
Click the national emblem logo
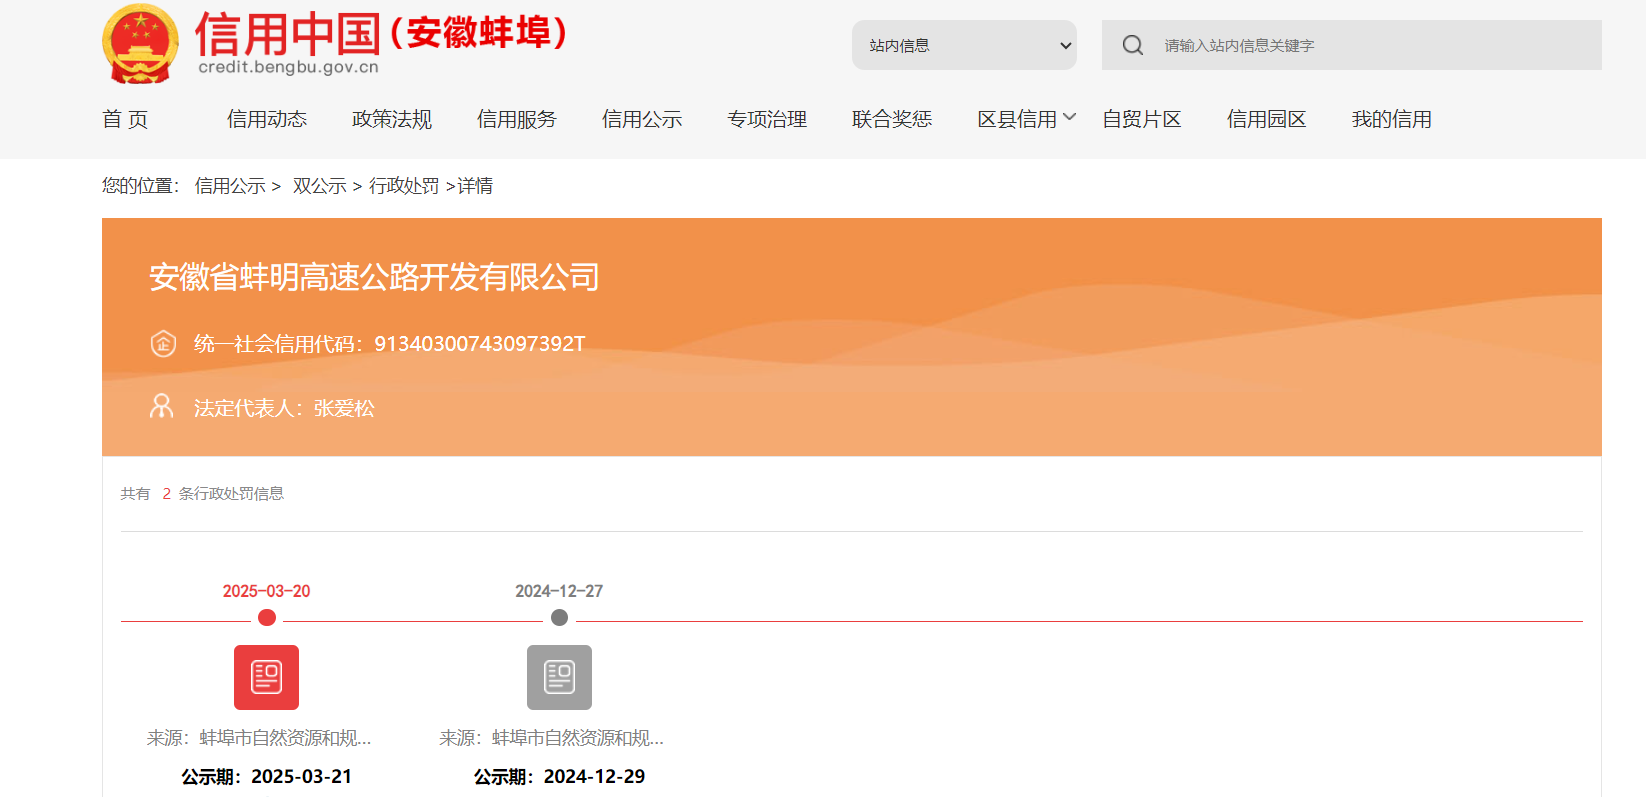pos(140,44)
